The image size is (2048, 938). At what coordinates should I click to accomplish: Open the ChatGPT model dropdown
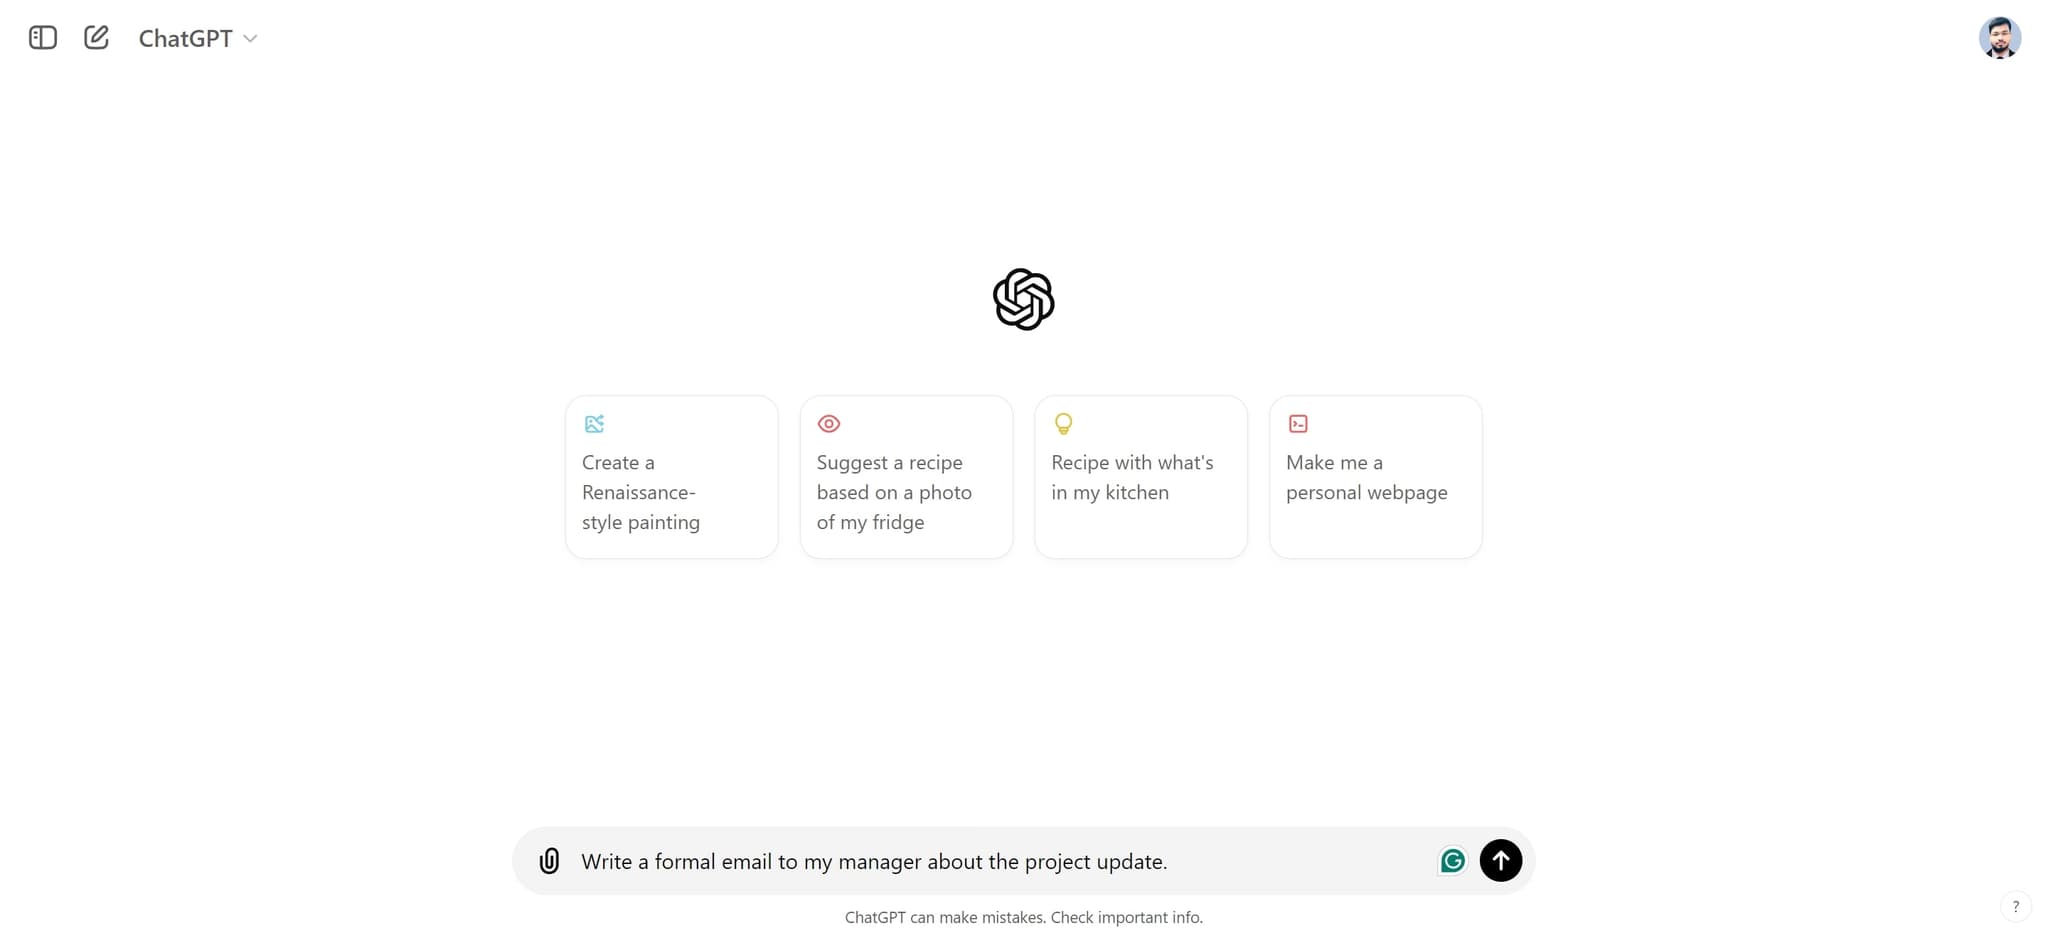(198, 38)
